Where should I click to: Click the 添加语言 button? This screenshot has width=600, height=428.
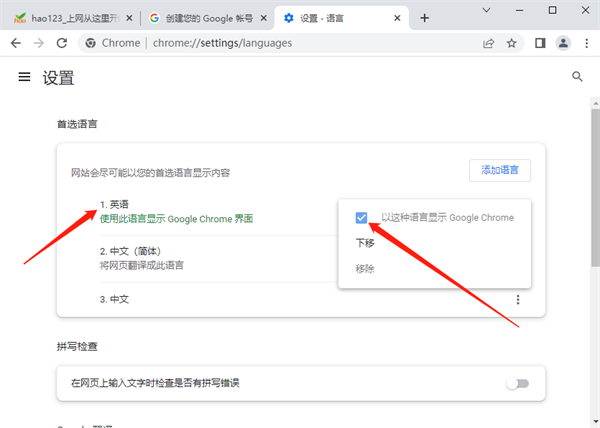pos(500,171)
